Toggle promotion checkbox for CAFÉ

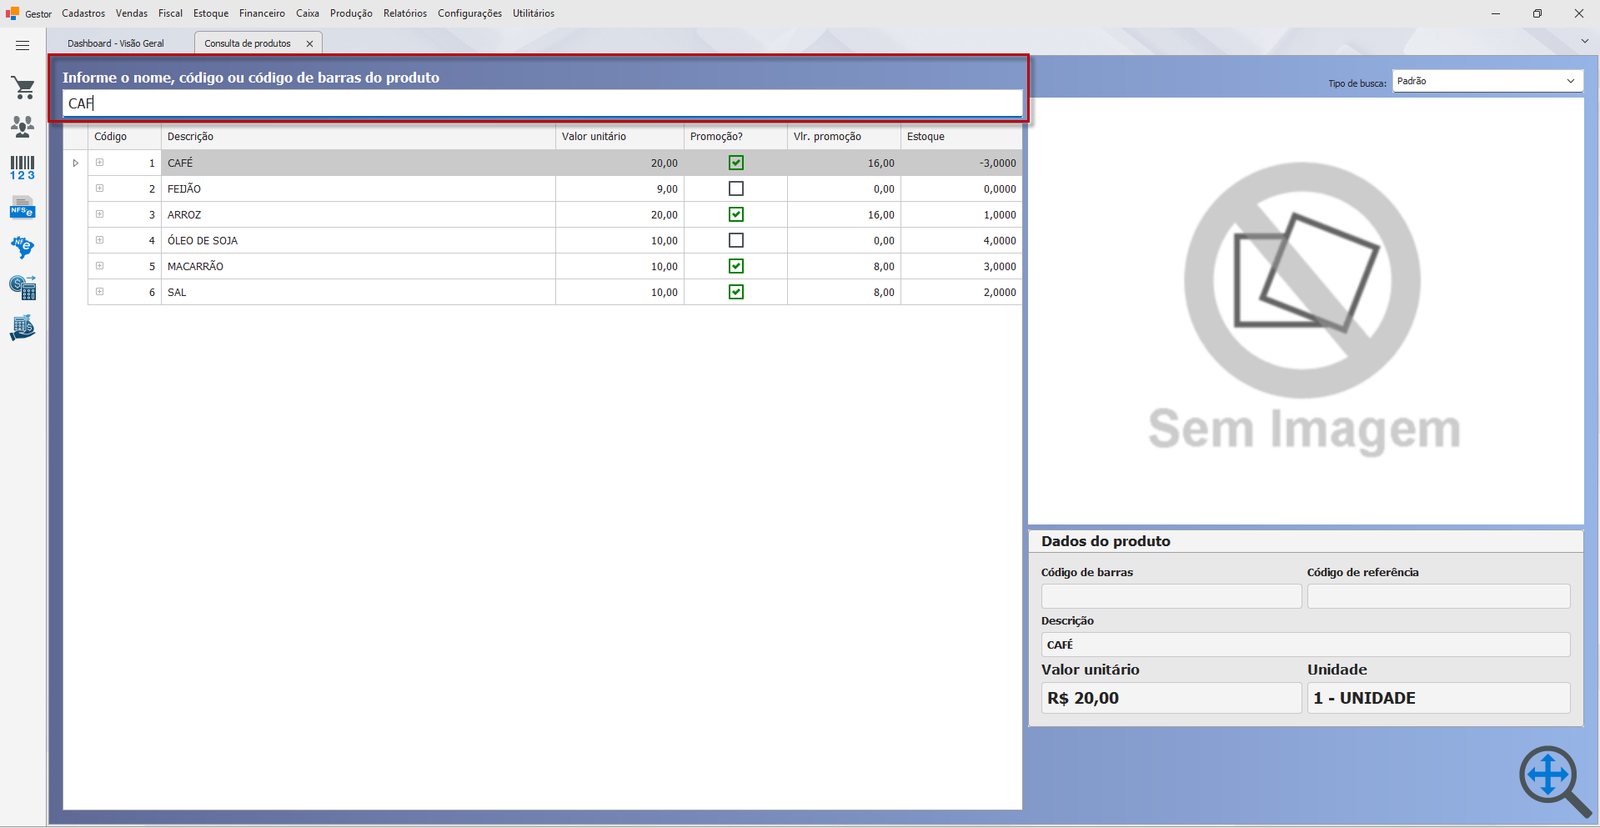736,163
